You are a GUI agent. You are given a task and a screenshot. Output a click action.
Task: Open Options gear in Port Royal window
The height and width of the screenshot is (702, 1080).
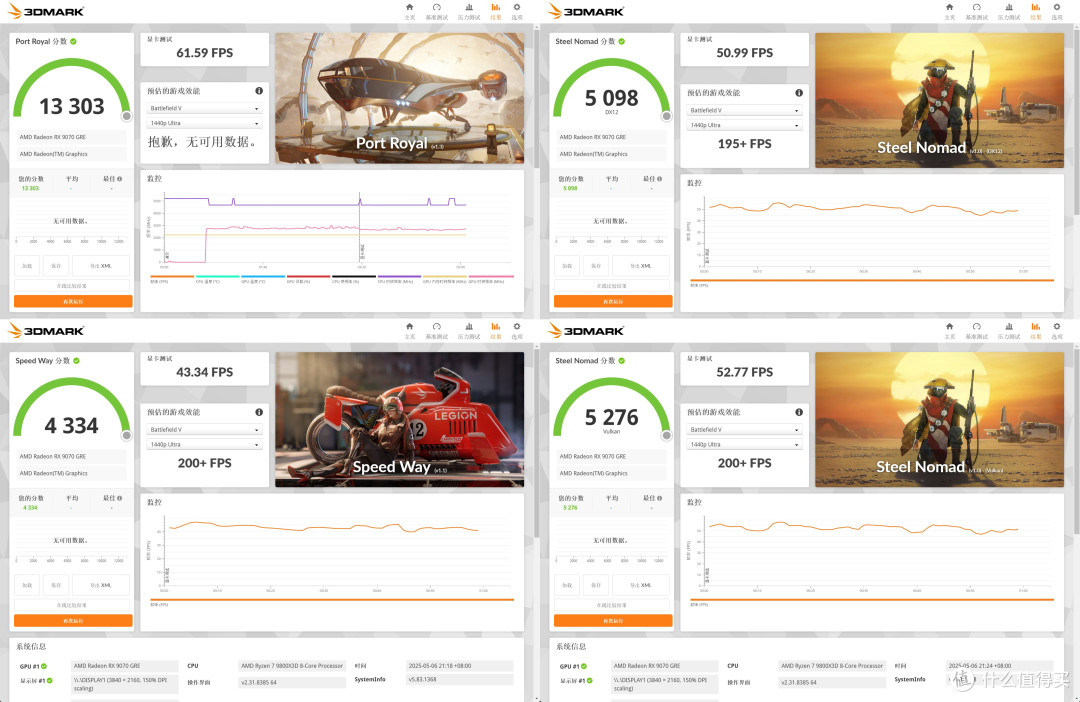tap(517, 8)
